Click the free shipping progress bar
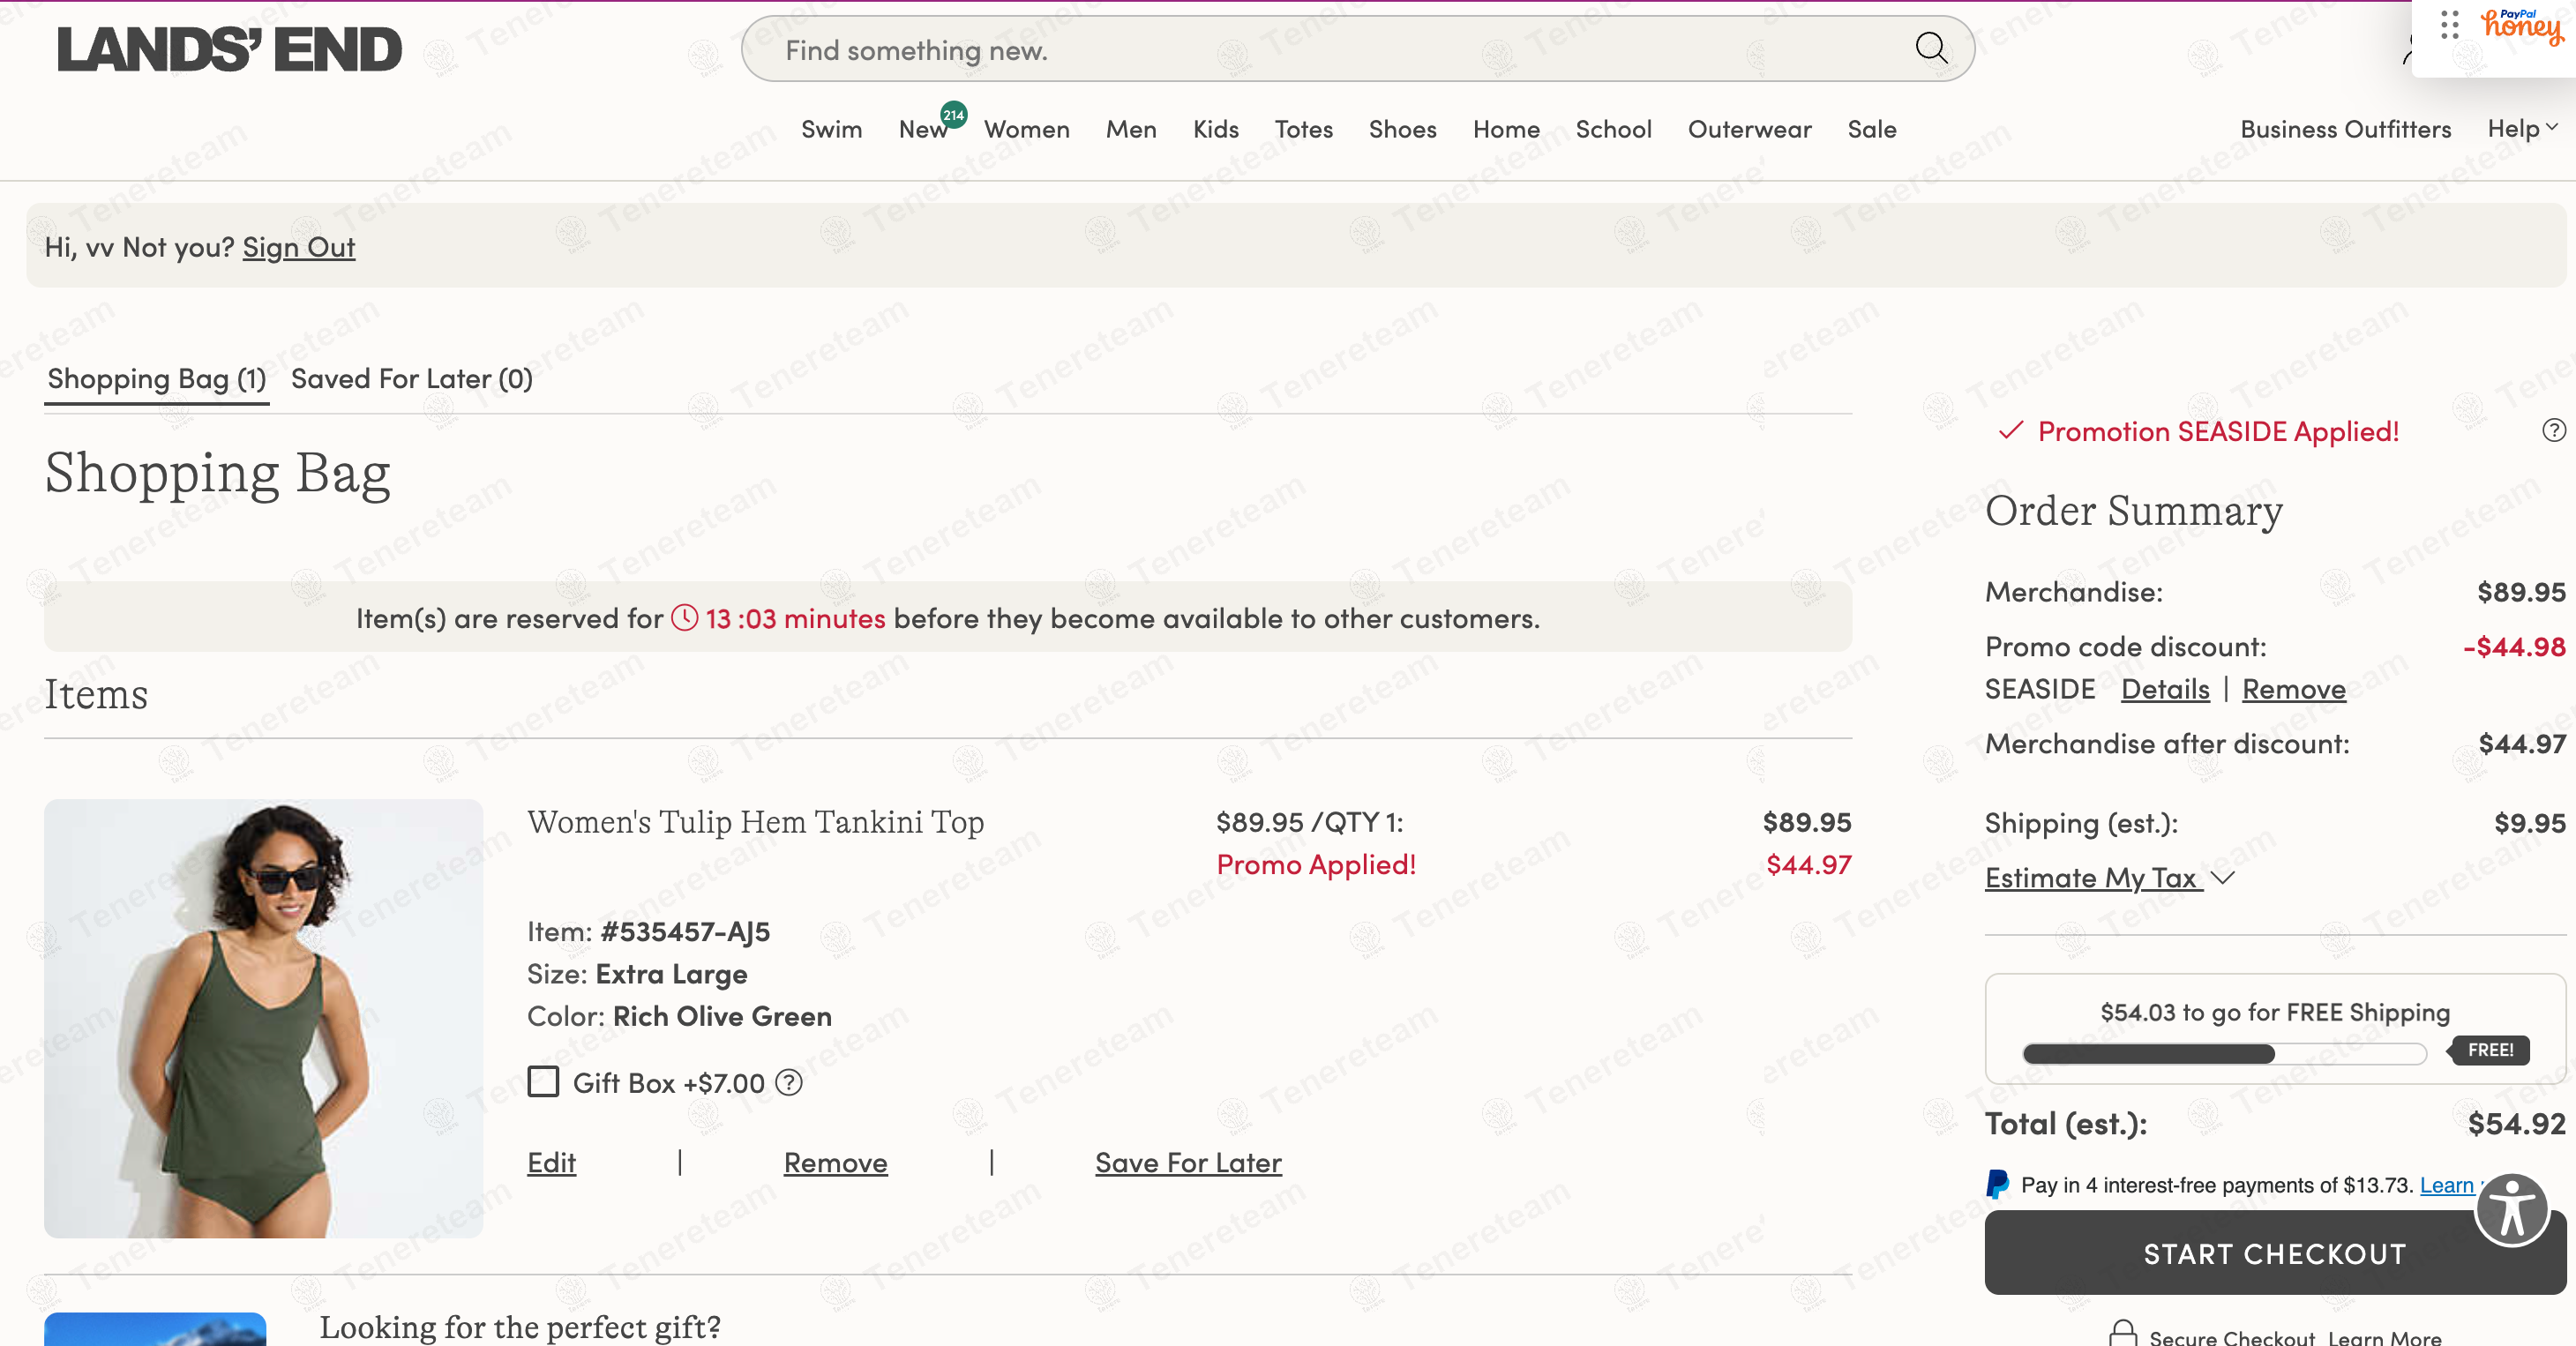The image size is (2576, 1346). 2224,1053
